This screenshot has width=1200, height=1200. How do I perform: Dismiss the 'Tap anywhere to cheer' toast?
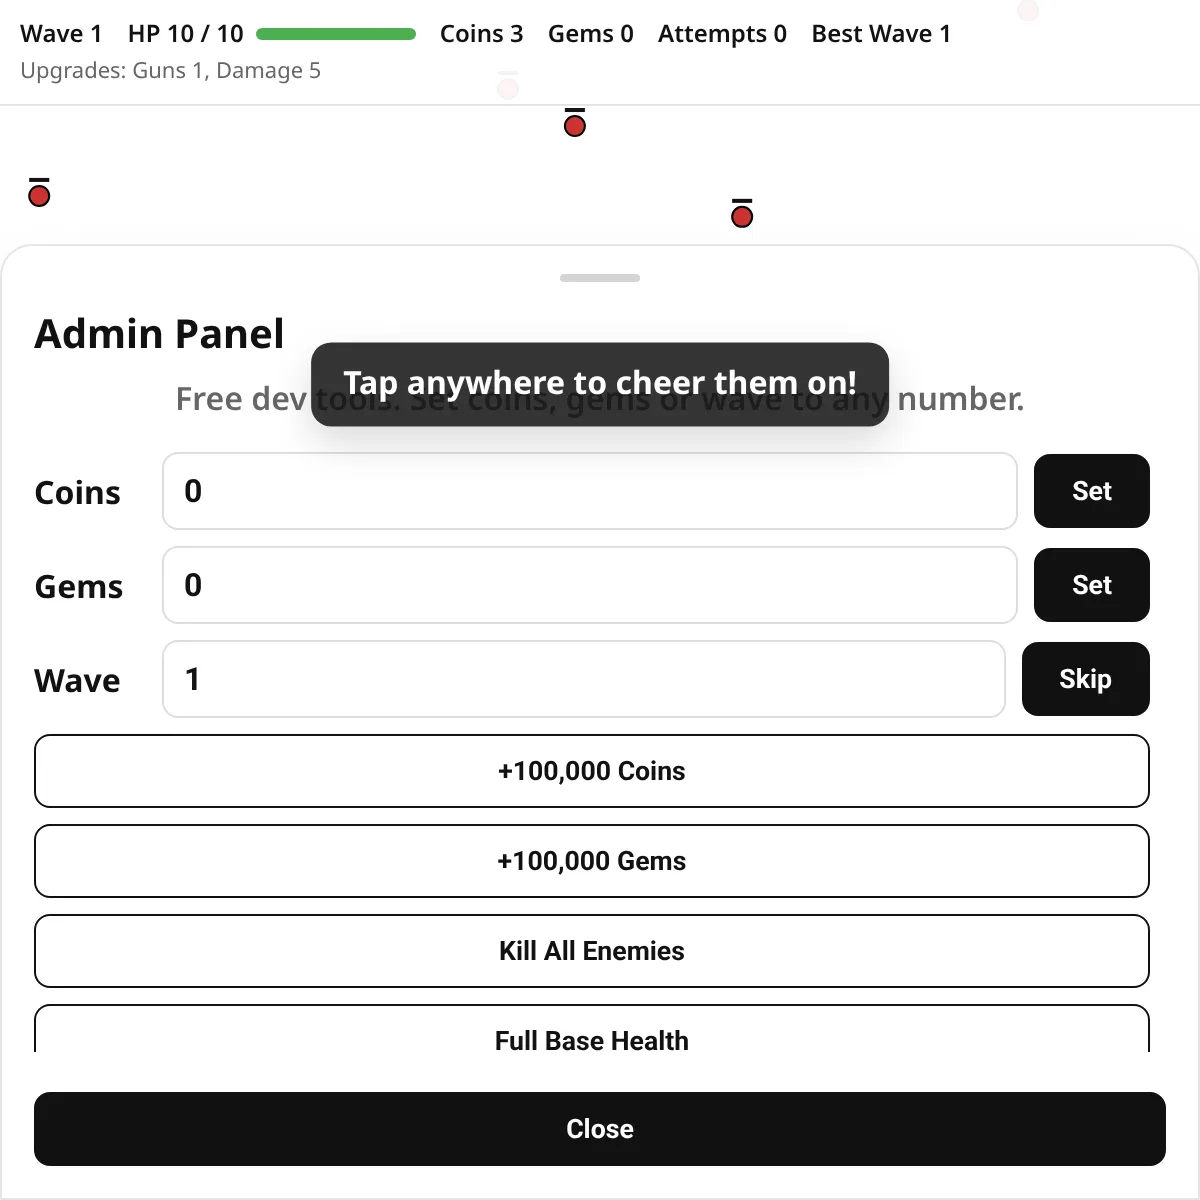pyautogui.click(x=600, y=384)
